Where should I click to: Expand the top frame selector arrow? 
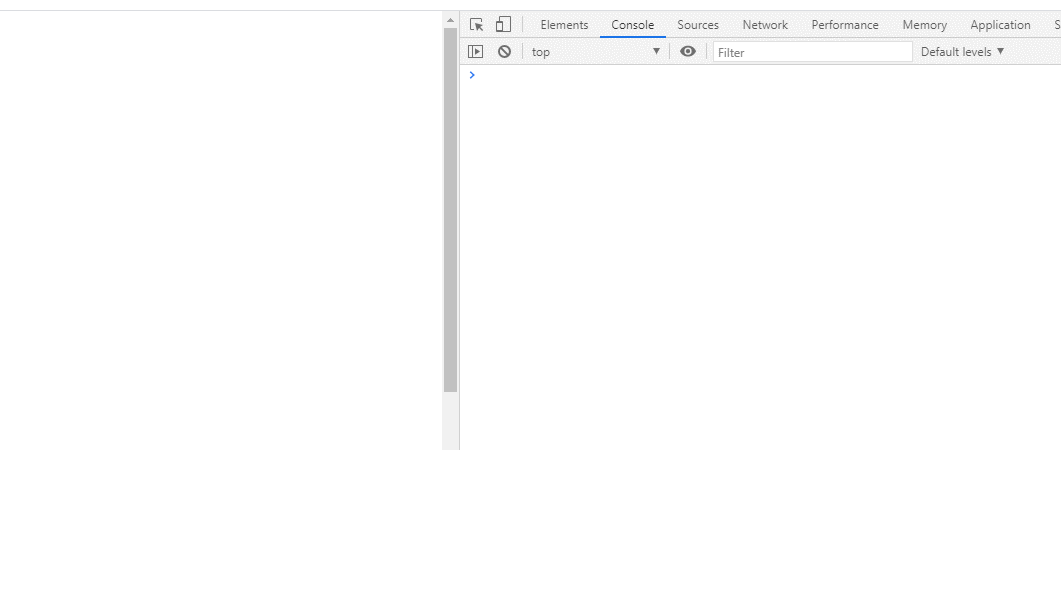(656, 51)
